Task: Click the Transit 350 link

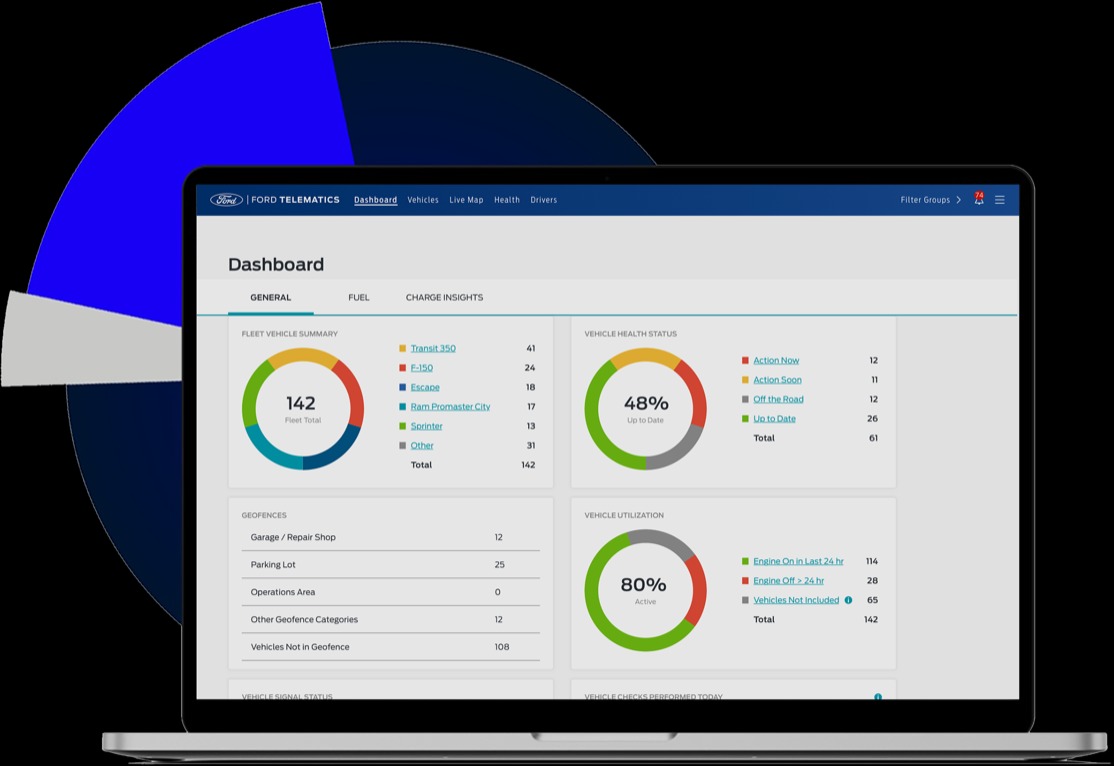Action: 433,348
